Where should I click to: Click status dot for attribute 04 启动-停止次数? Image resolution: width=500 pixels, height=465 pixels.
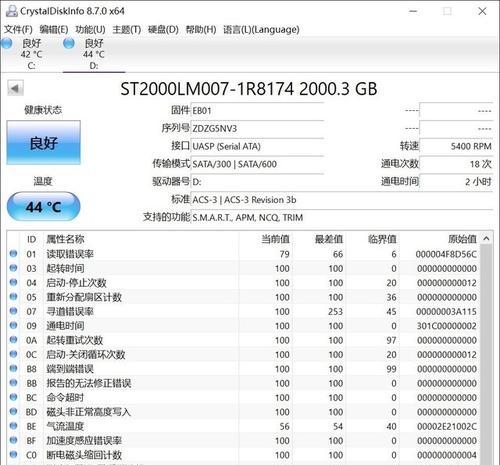pyautogui.click(x=13, y=282)
